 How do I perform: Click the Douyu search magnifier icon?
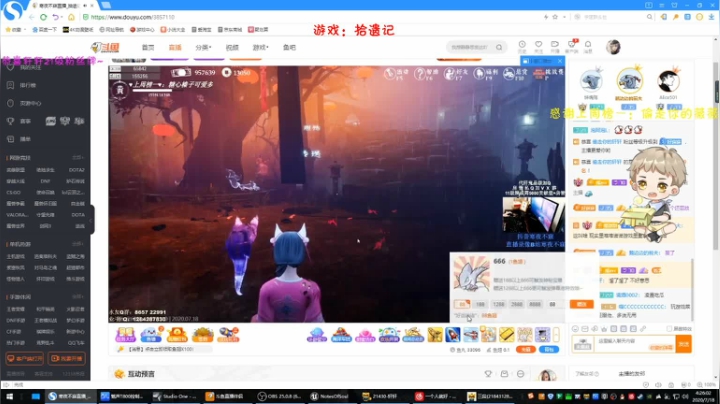click(499, 47)
